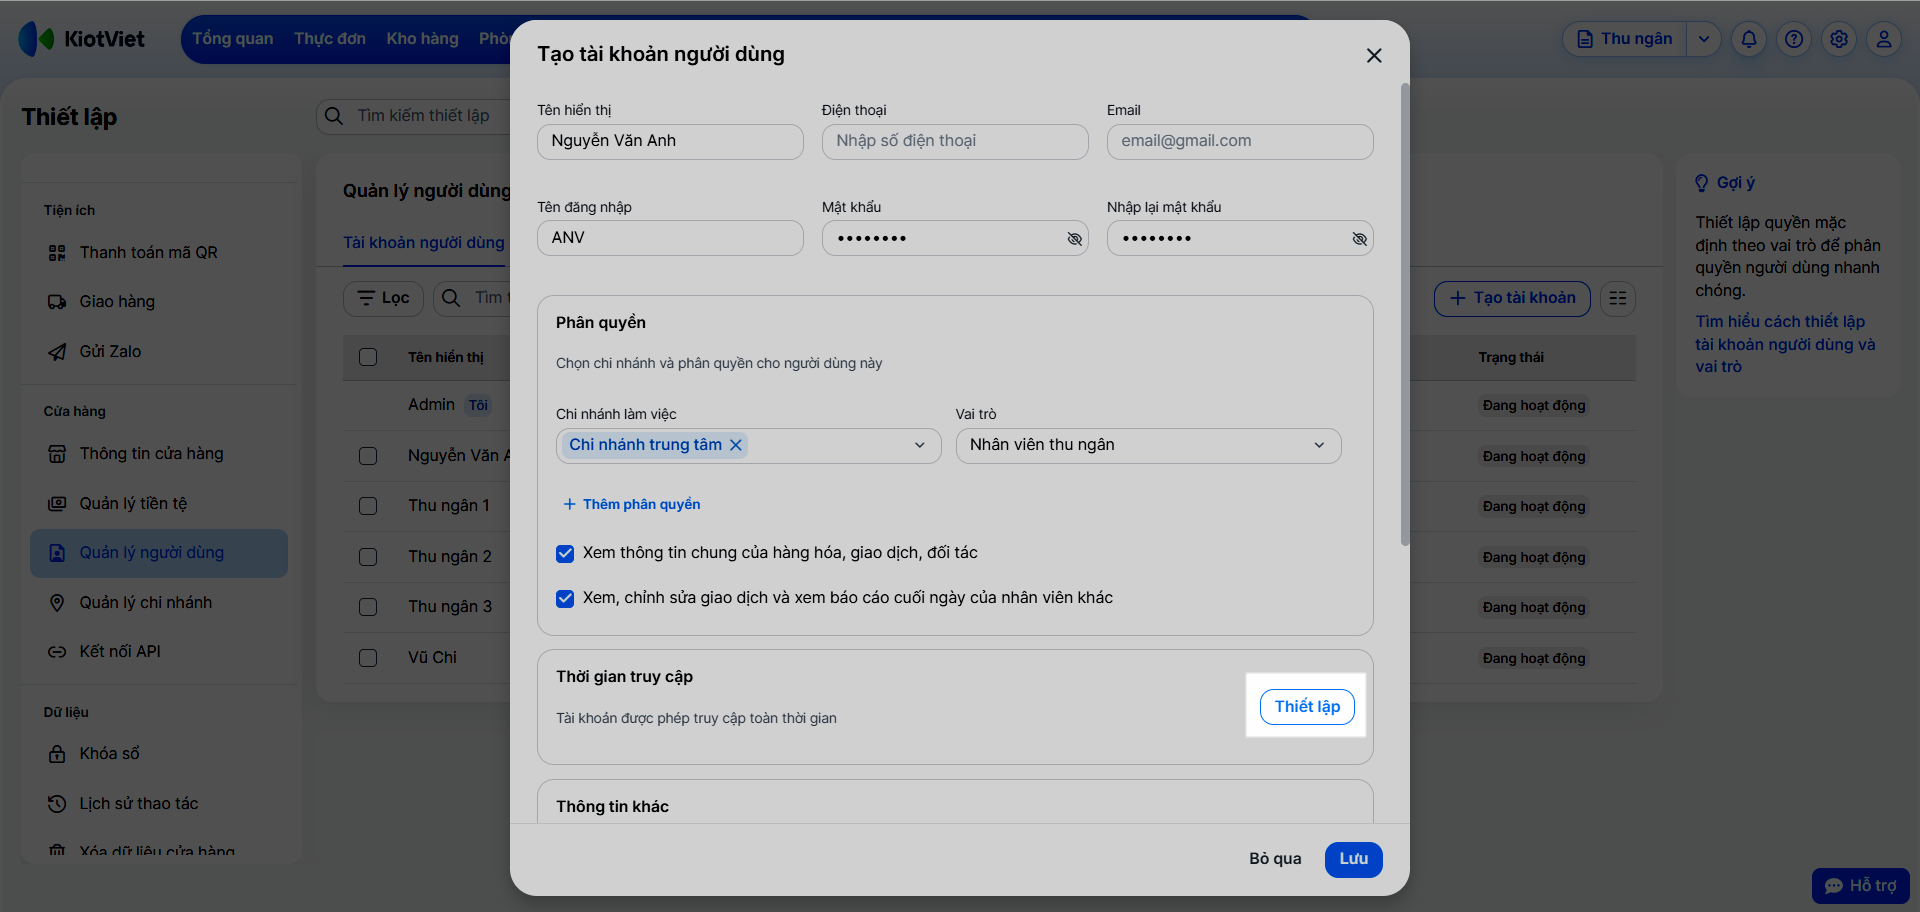Click the Quản lý người dùng icon
This screenshot has width=1920, height=912.
click(x=57, y=553)
